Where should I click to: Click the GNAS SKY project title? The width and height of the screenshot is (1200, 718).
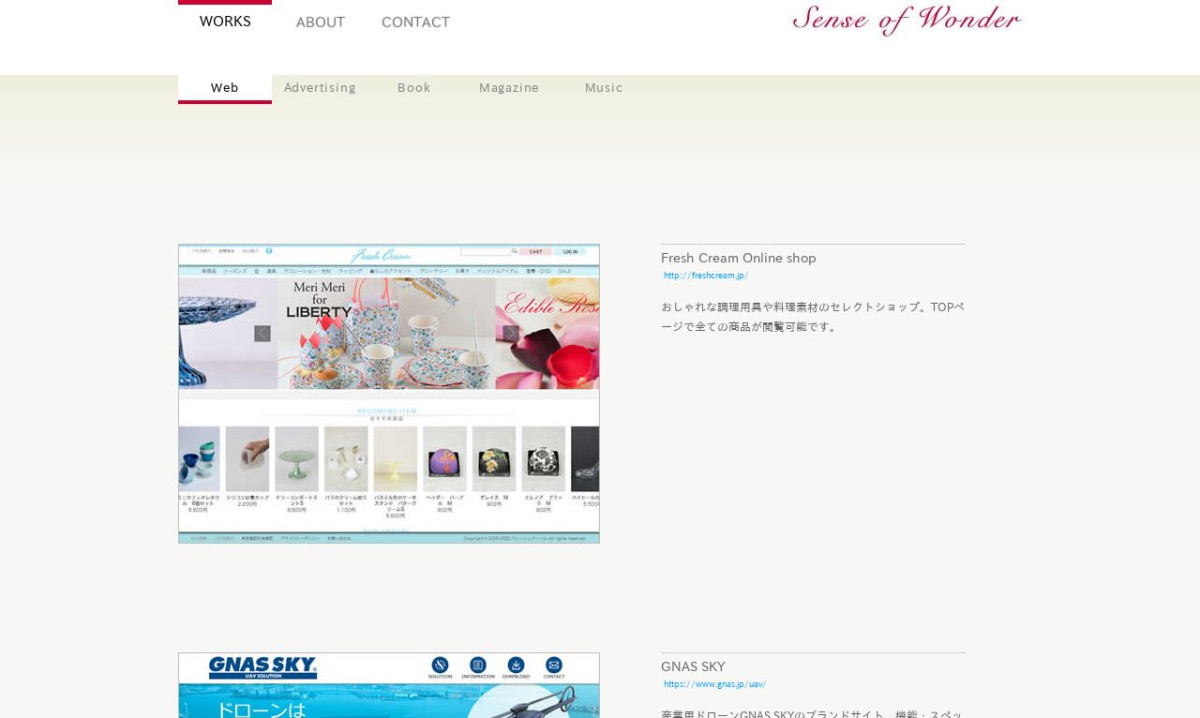pyautogui.click(x=693, y=667)
